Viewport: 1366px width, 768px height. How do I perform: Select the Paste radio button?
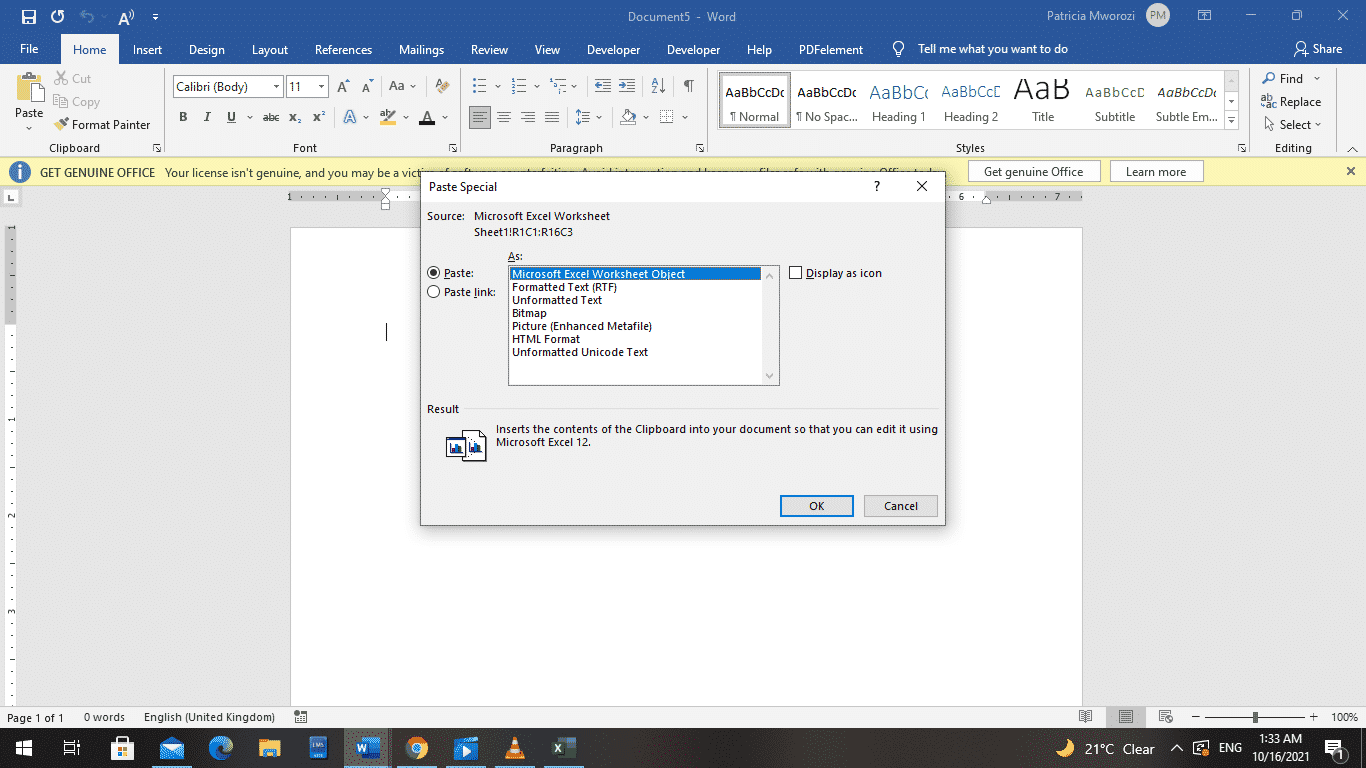click(434, 272)
